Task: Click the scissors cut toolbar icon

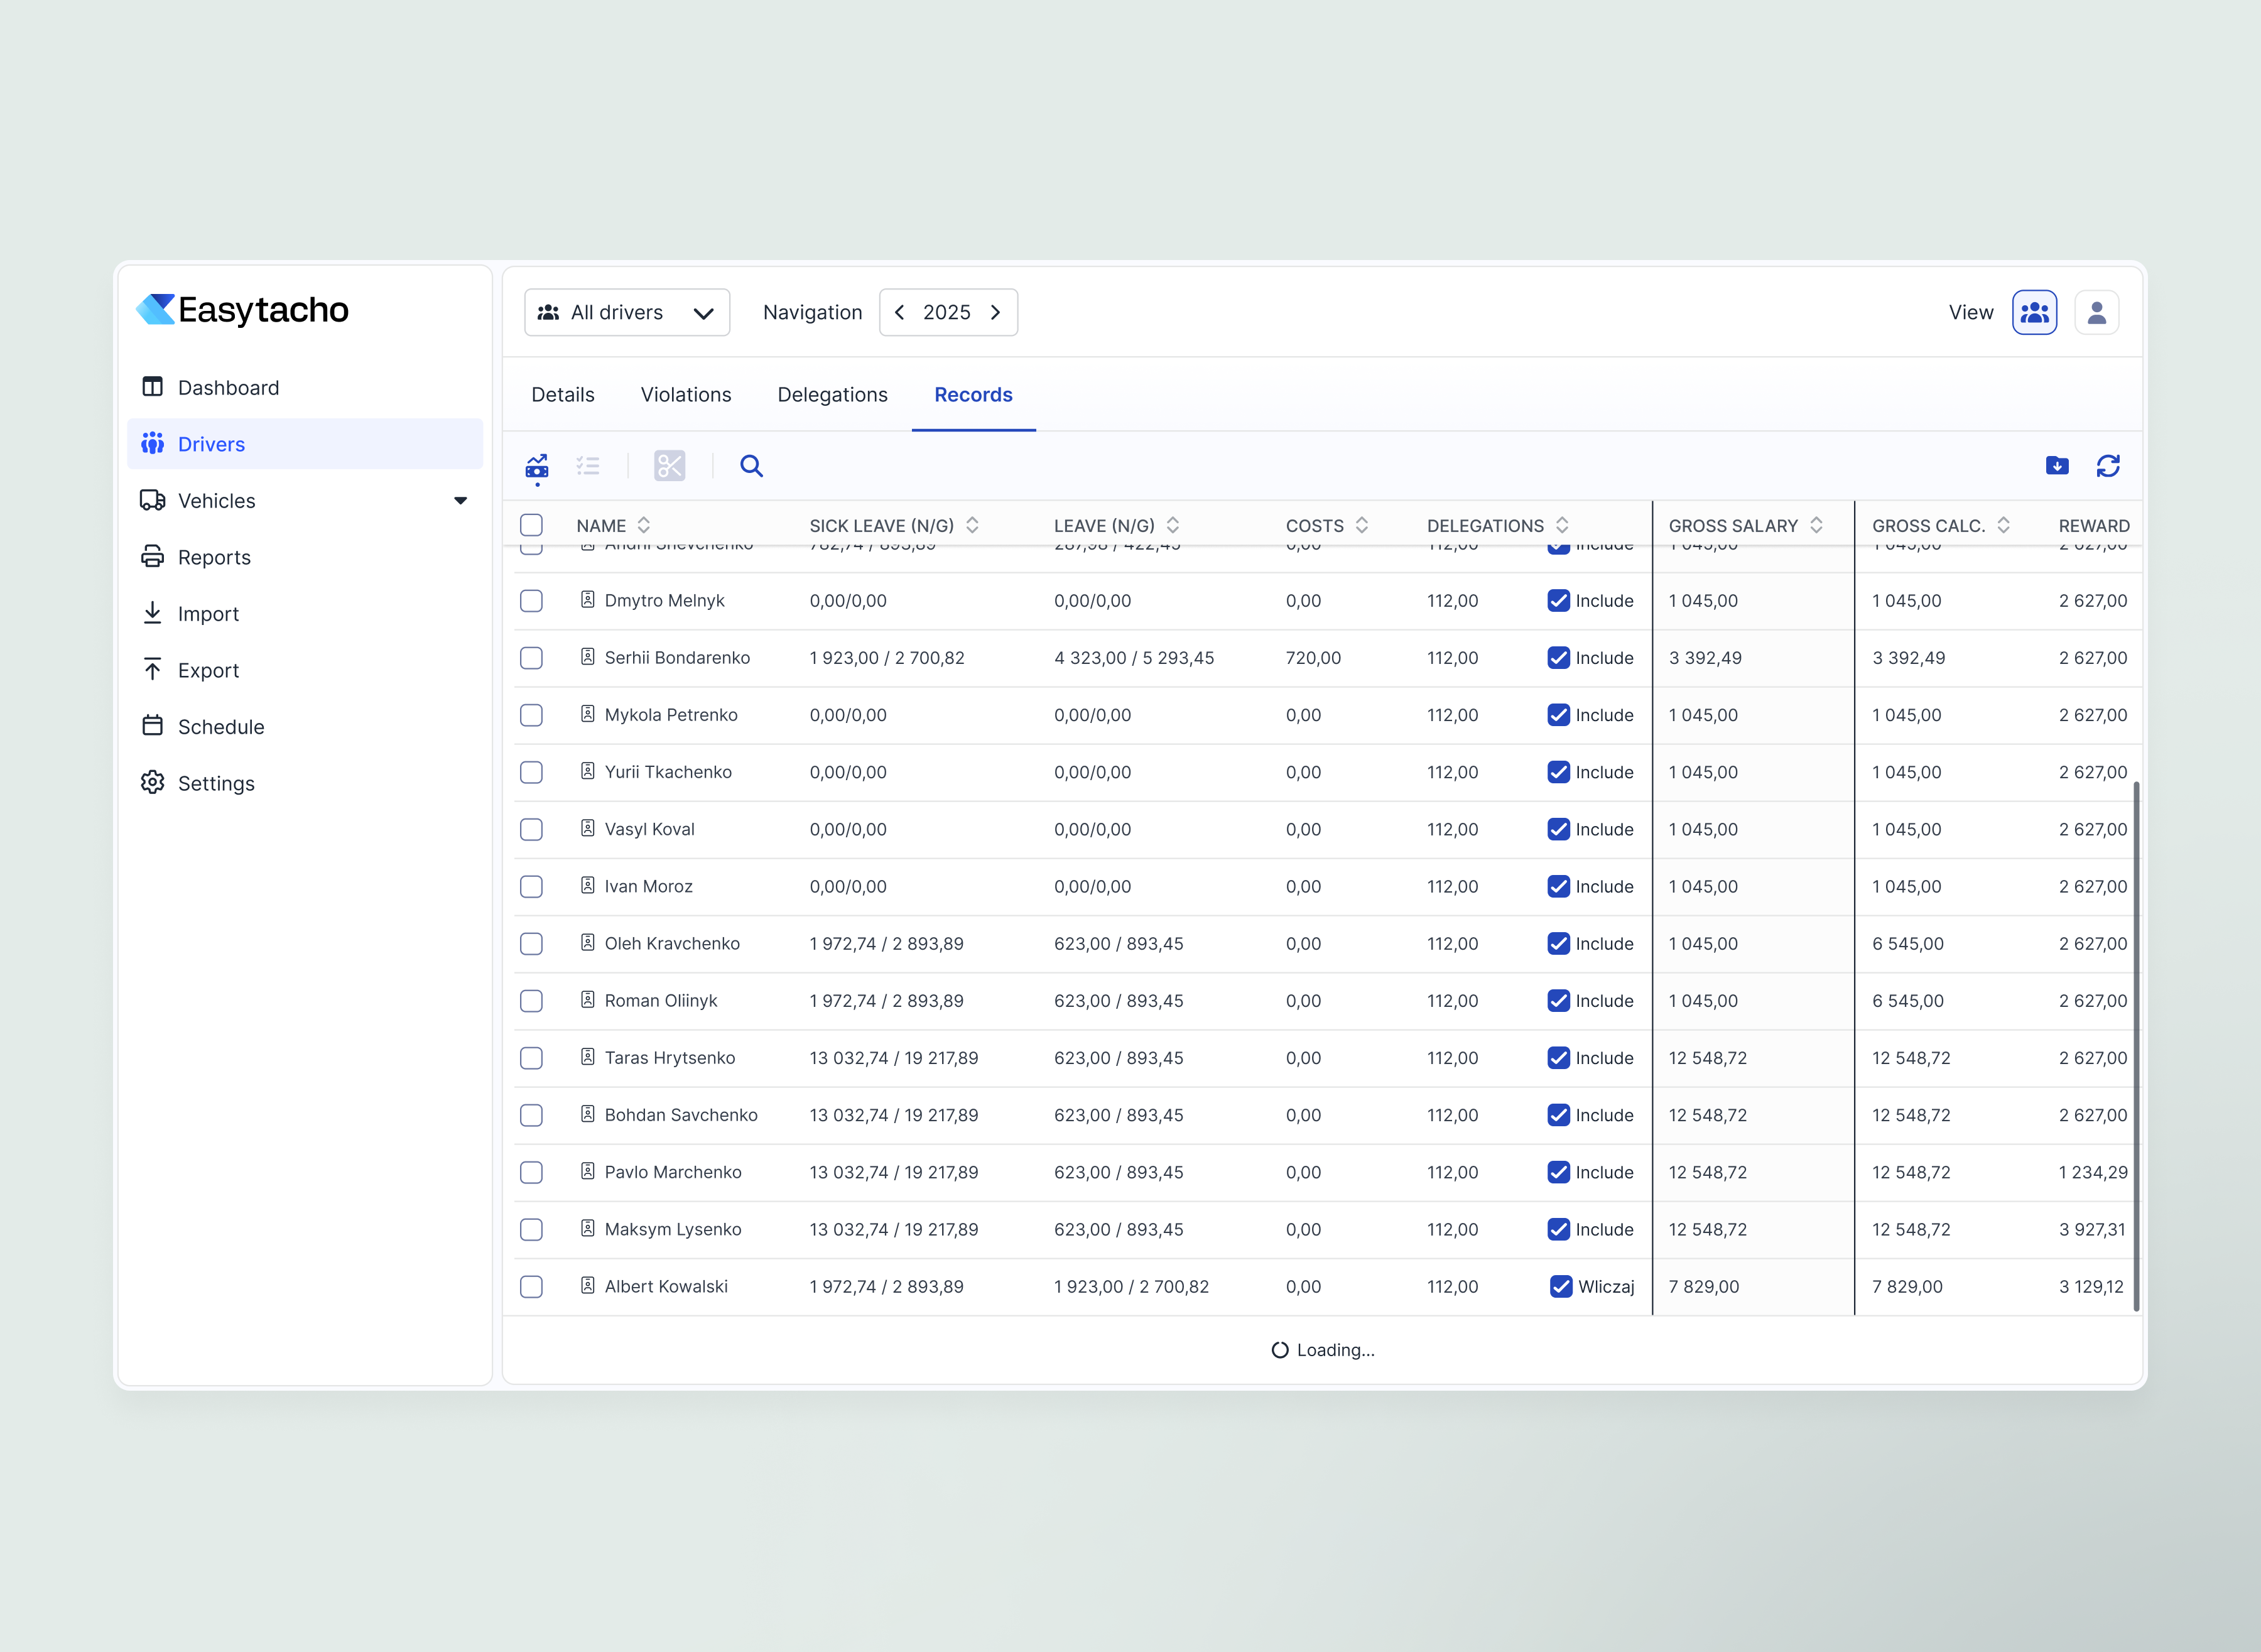Action: [x=670, y=466]
